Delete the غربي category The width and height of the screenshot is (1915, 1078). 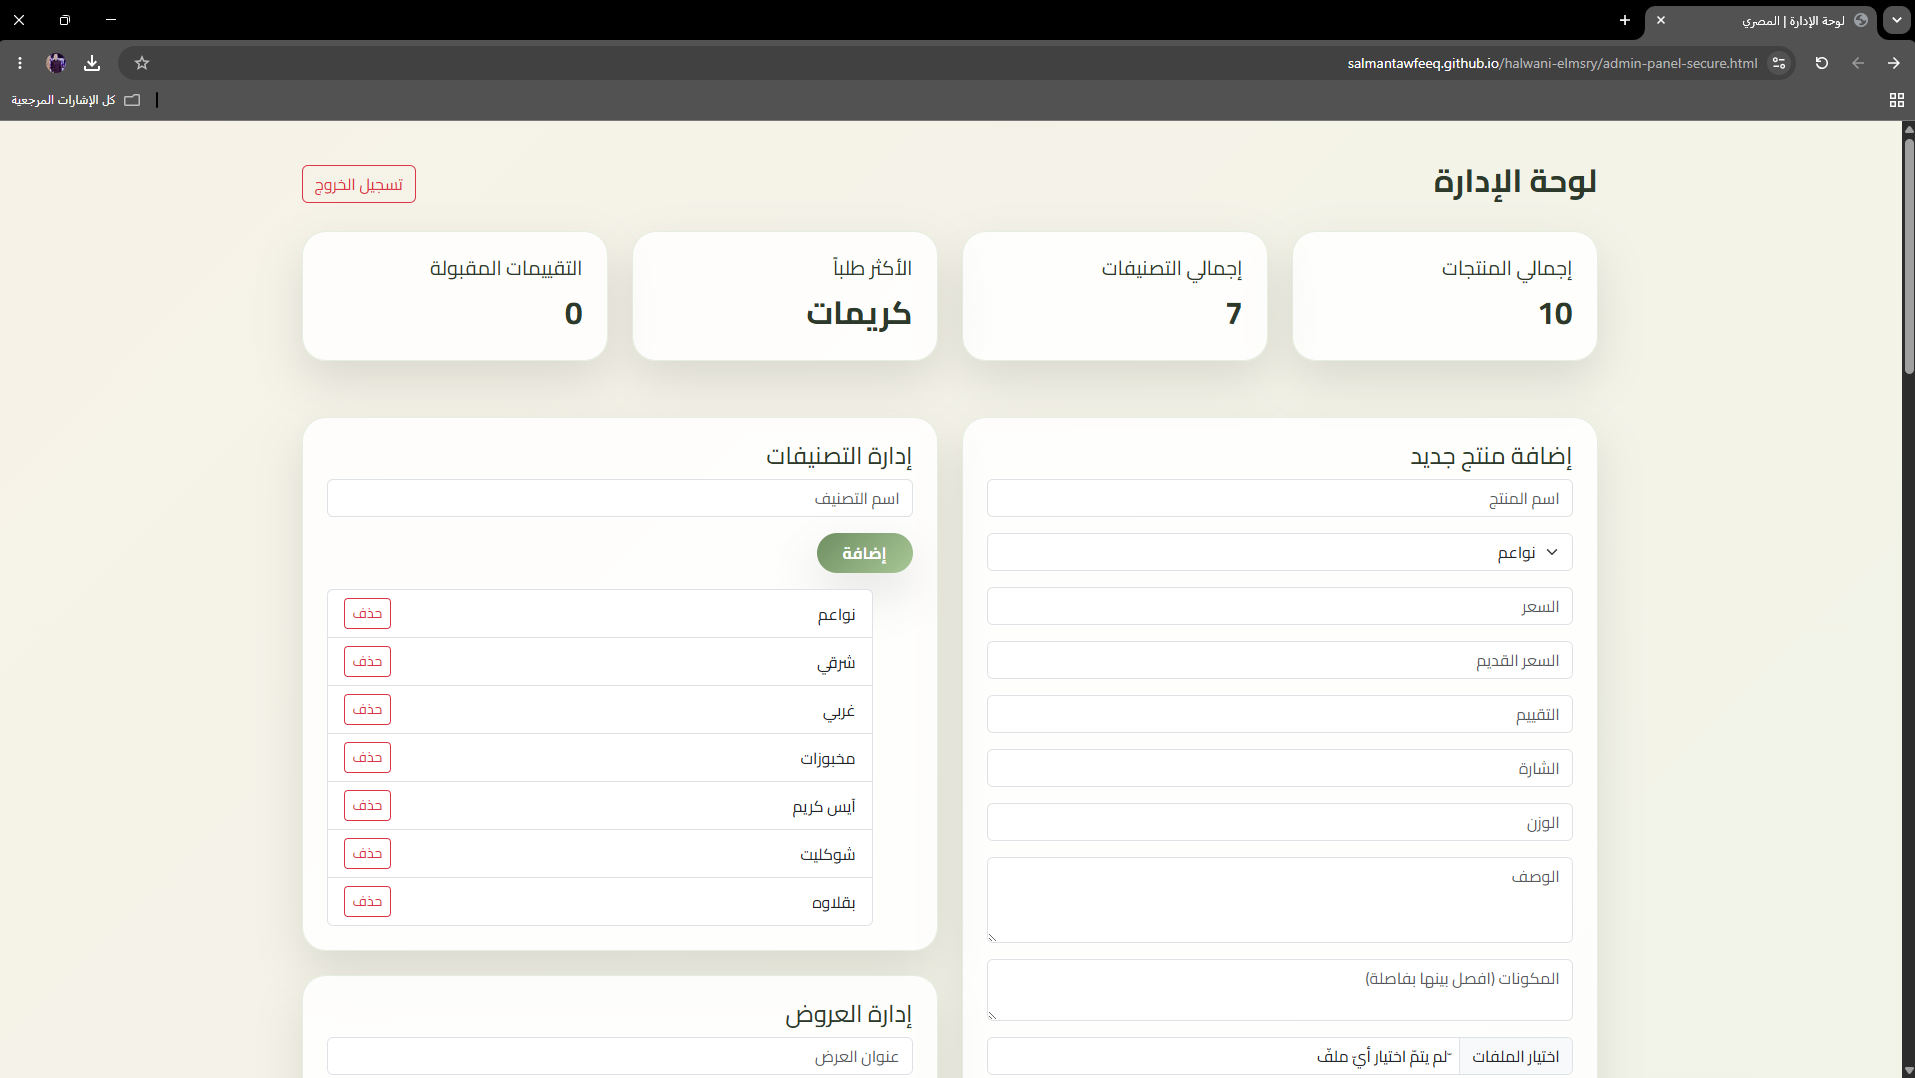click(x=367, y=709)
